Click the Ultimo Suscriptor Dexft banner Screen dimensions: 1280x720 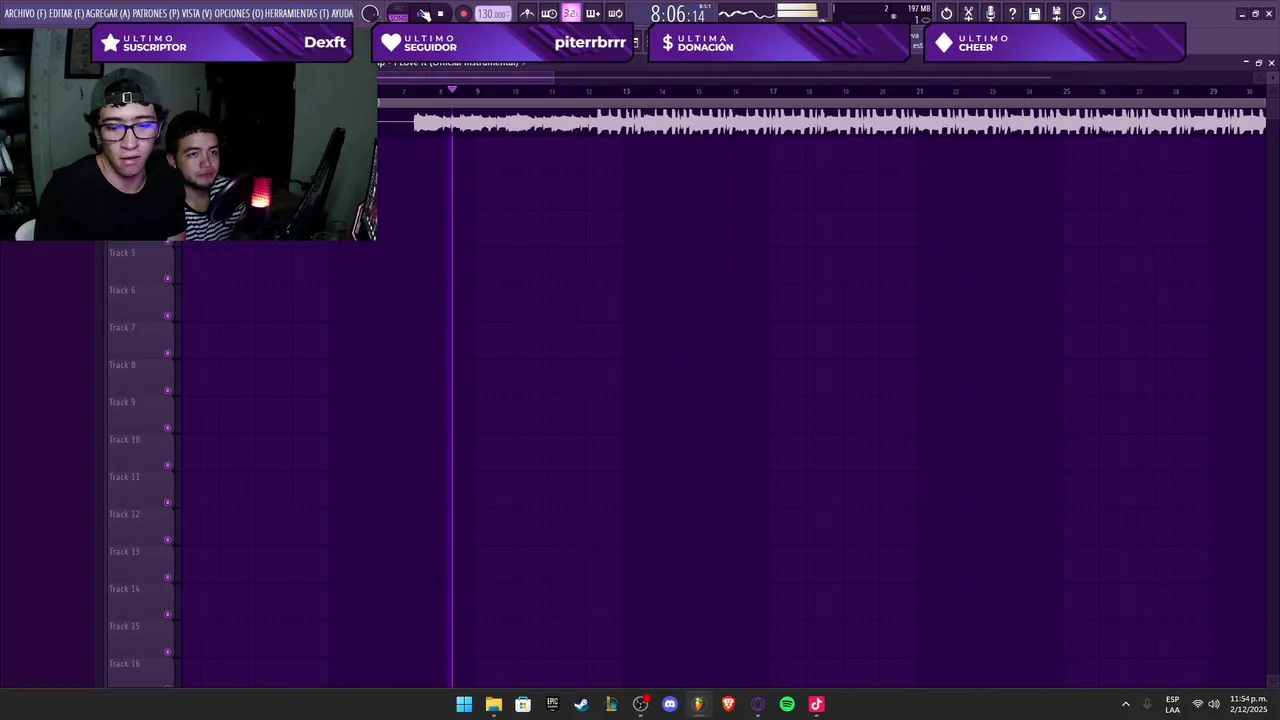(x=222, y=43)
